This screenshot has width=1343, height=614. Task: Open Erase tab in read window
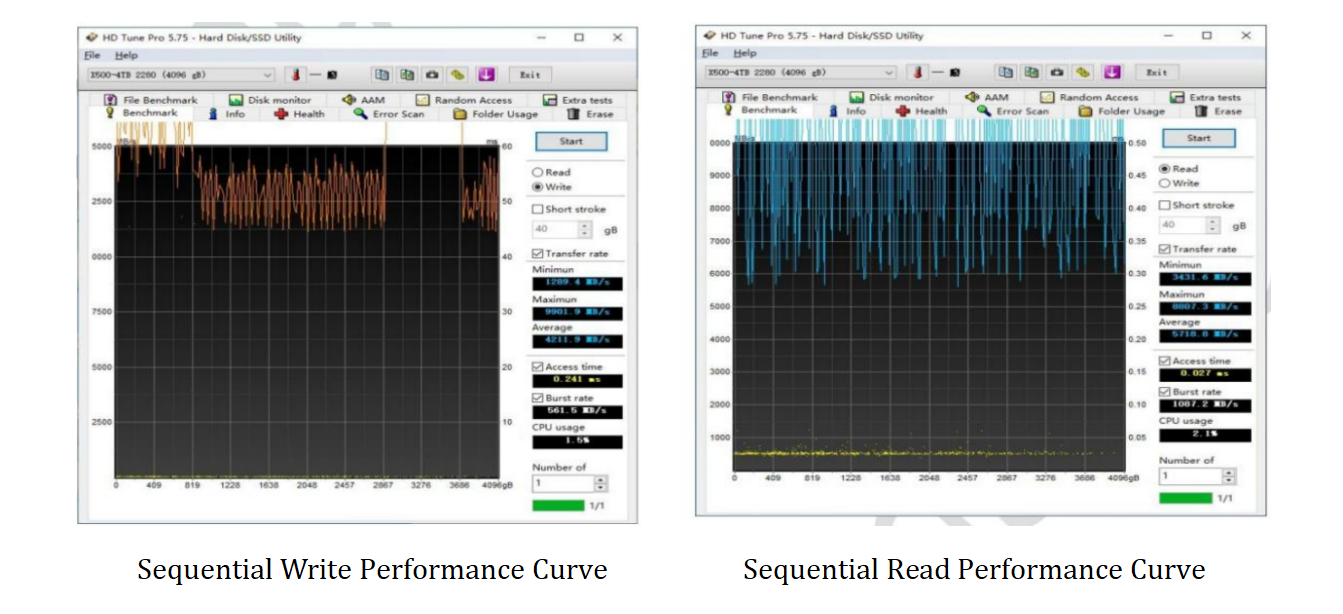coord(1218,111)
